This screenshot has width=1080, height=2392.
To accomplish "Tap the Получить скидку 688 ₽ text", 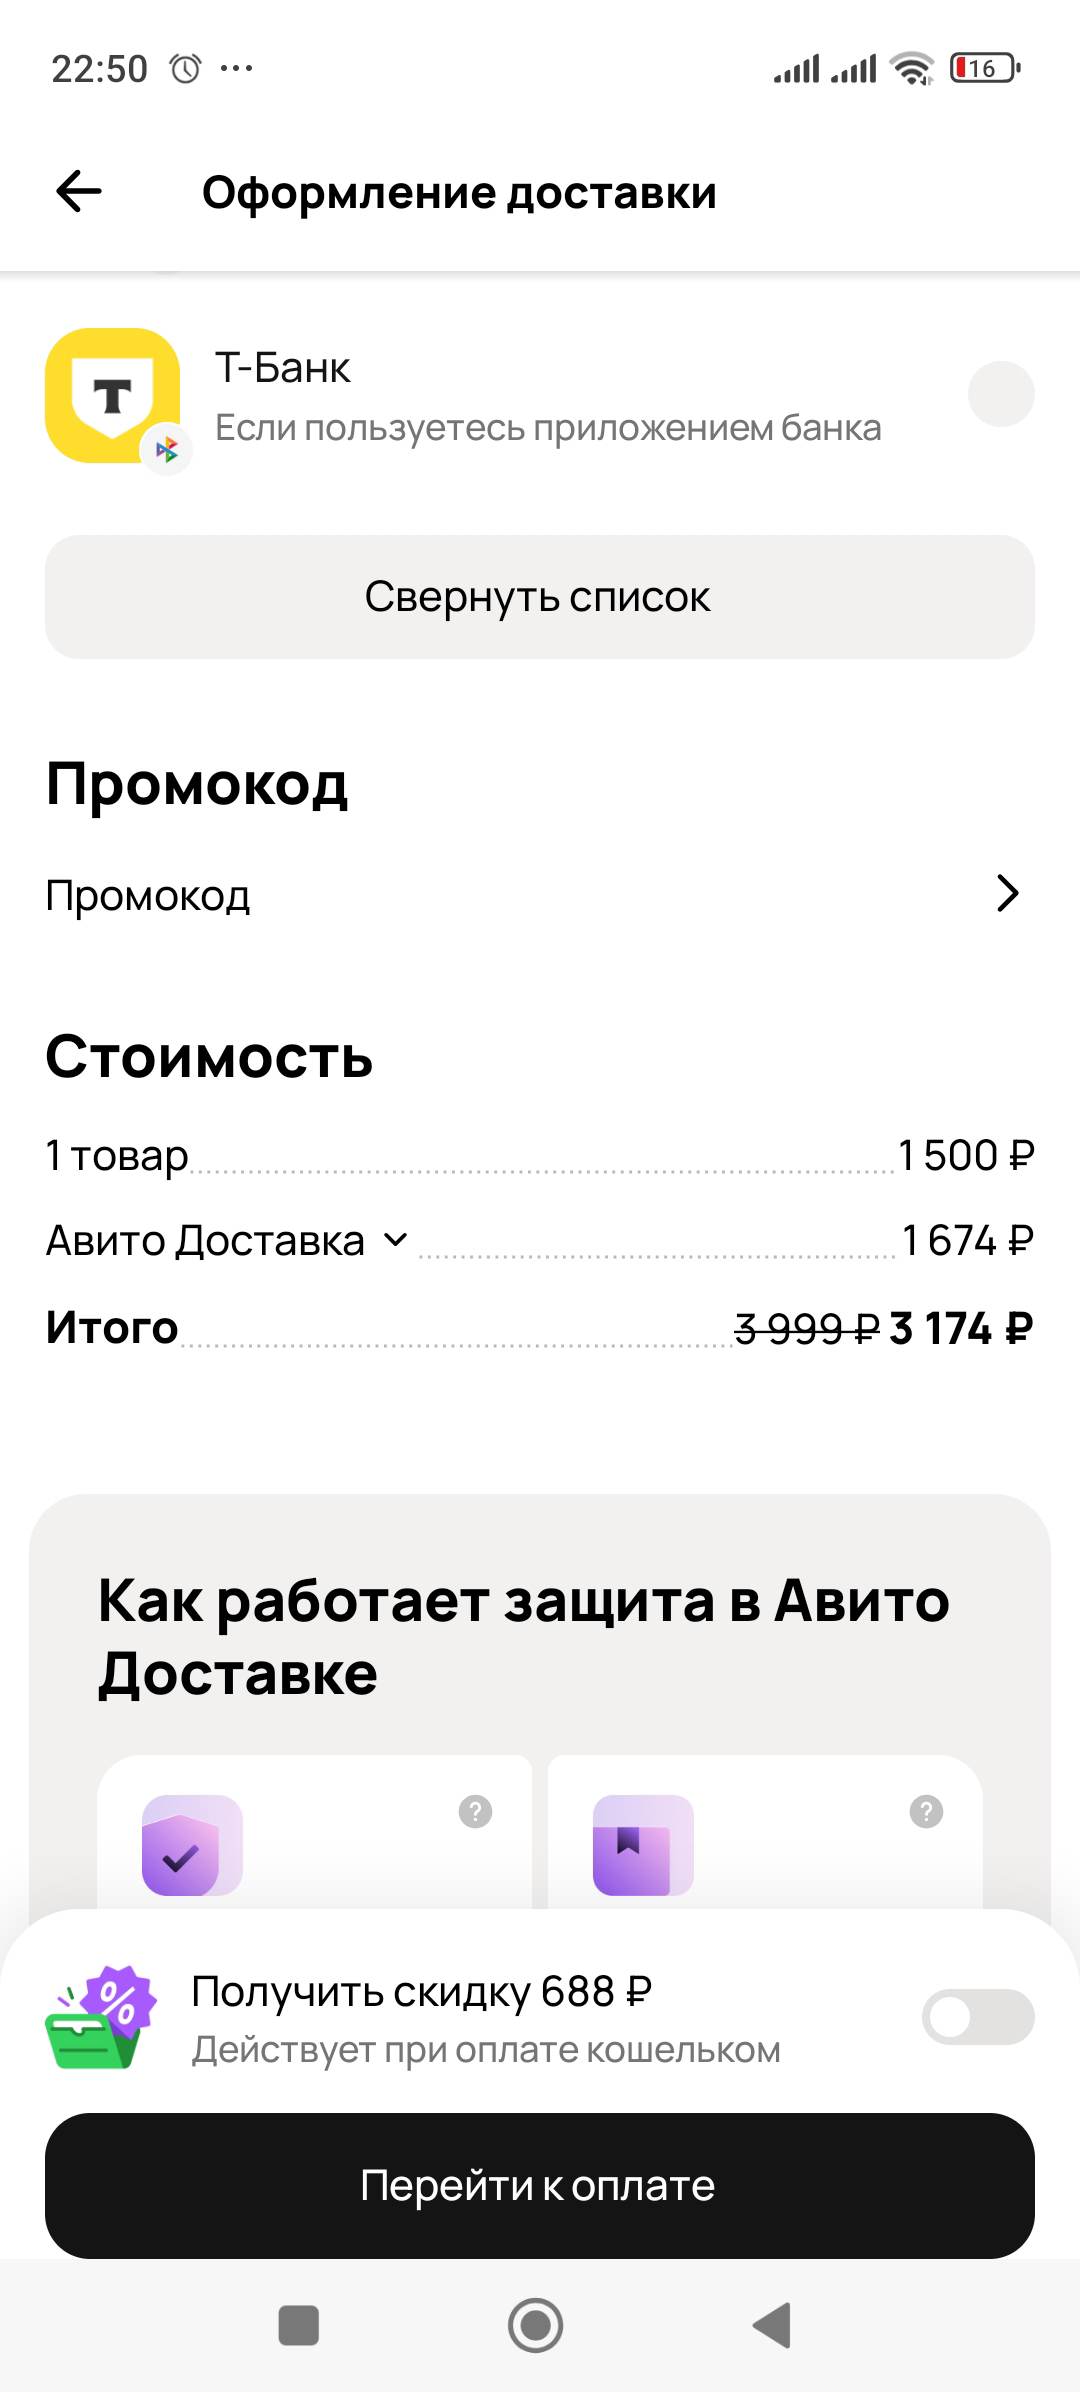I will coord(421,1991).
